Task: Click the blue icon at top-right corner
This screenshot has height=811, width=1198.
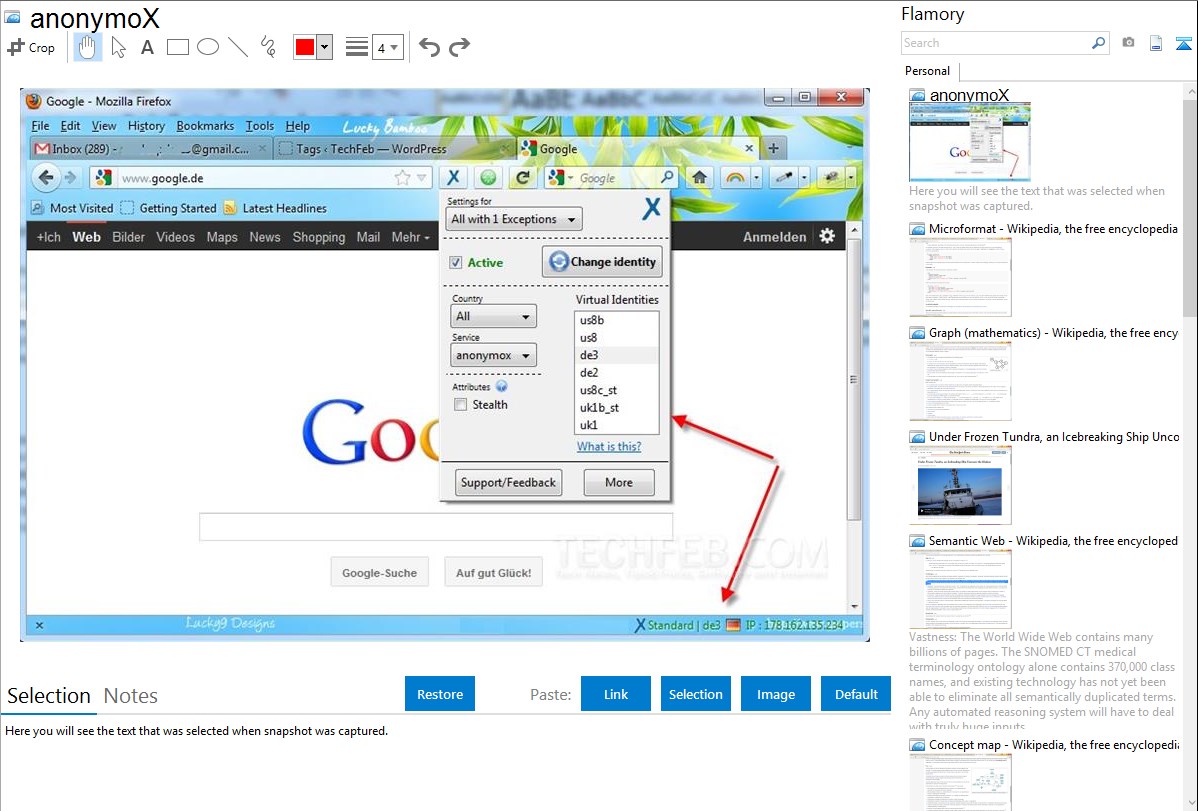Action: (1183, 43)
